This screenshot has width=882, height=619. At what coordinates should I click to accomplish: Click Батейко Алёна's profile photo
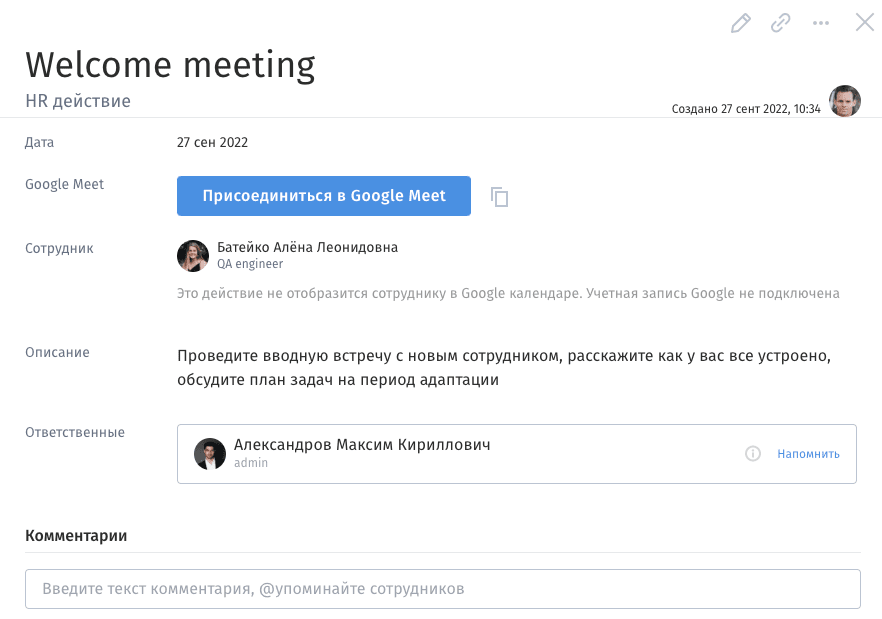(193, 256)
